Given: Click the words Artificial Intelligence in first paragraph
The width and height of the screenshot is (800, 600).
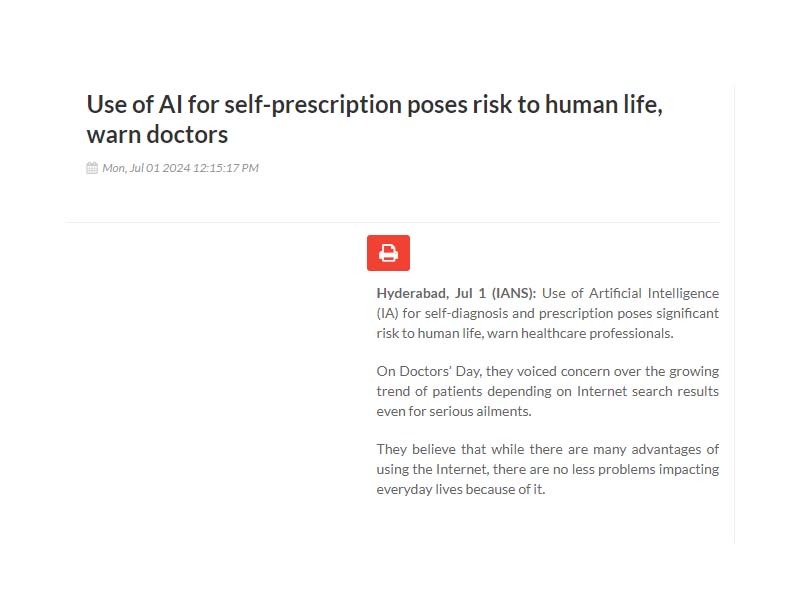Looking at the screenshot, I should (x=654, y=293).
